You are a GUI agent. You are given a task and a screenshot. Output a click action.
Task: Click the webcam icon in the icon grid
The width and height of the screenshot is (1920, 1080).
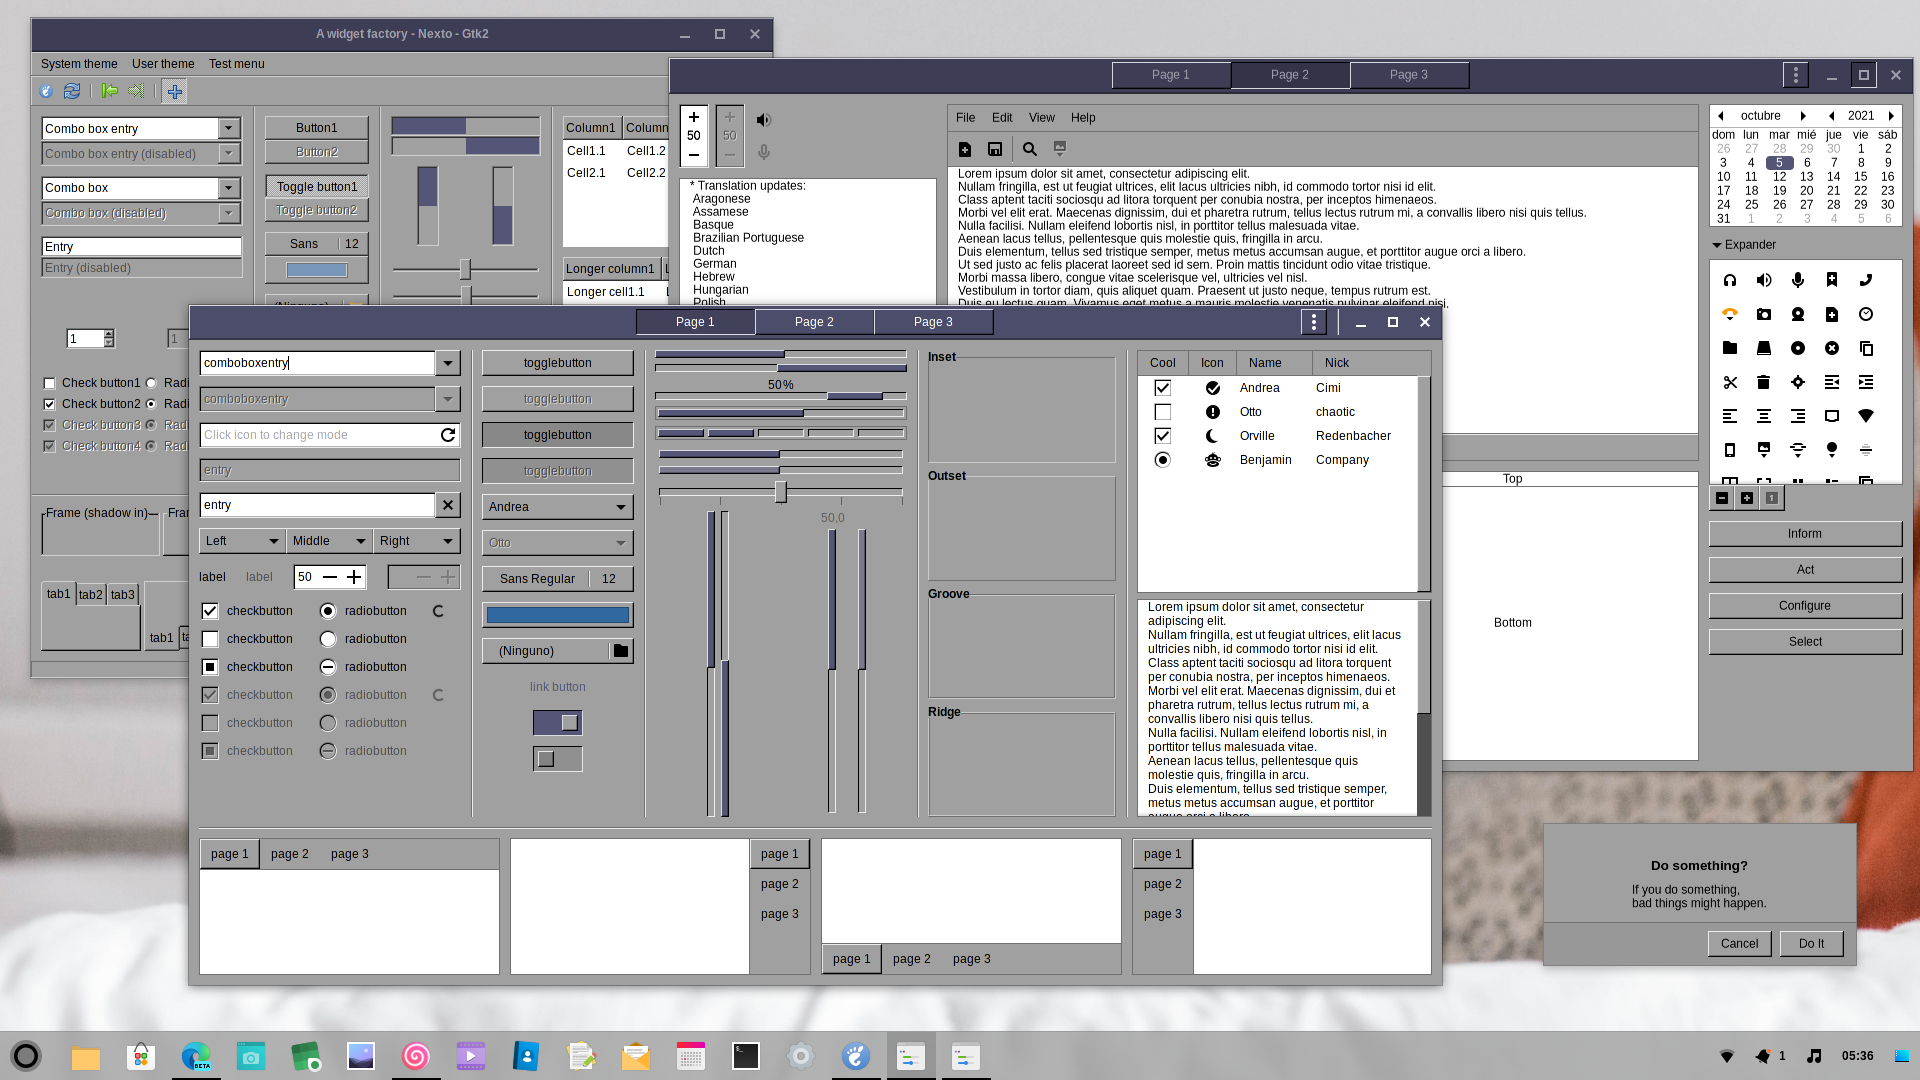click(1798, 314)
